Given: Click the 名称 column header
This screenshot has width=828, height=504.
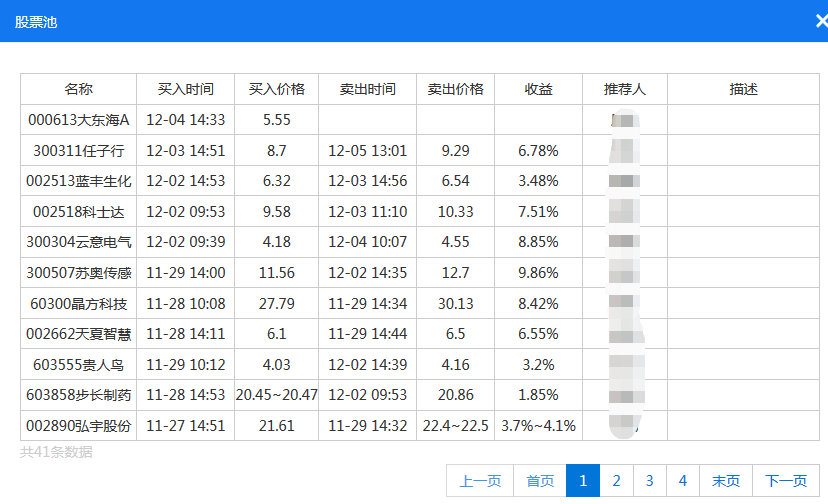Looking at the screenshot, I should pos(79,89).
